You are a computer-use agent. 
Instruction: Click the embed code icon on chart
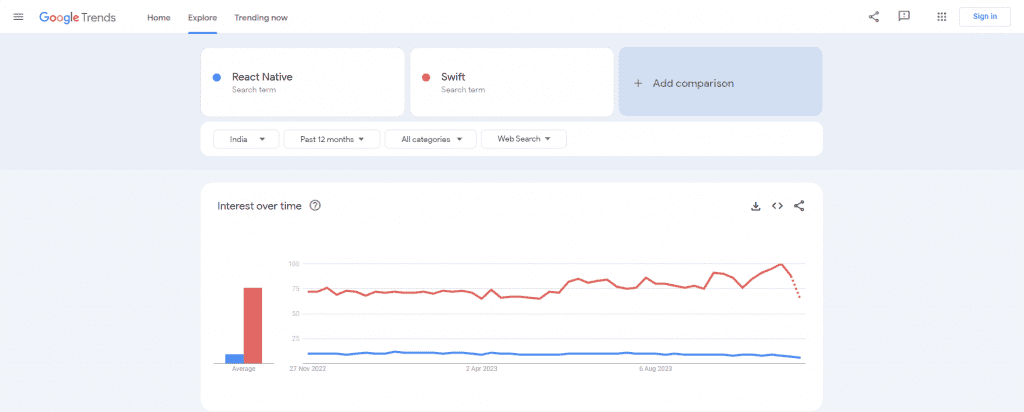point(777,206)
